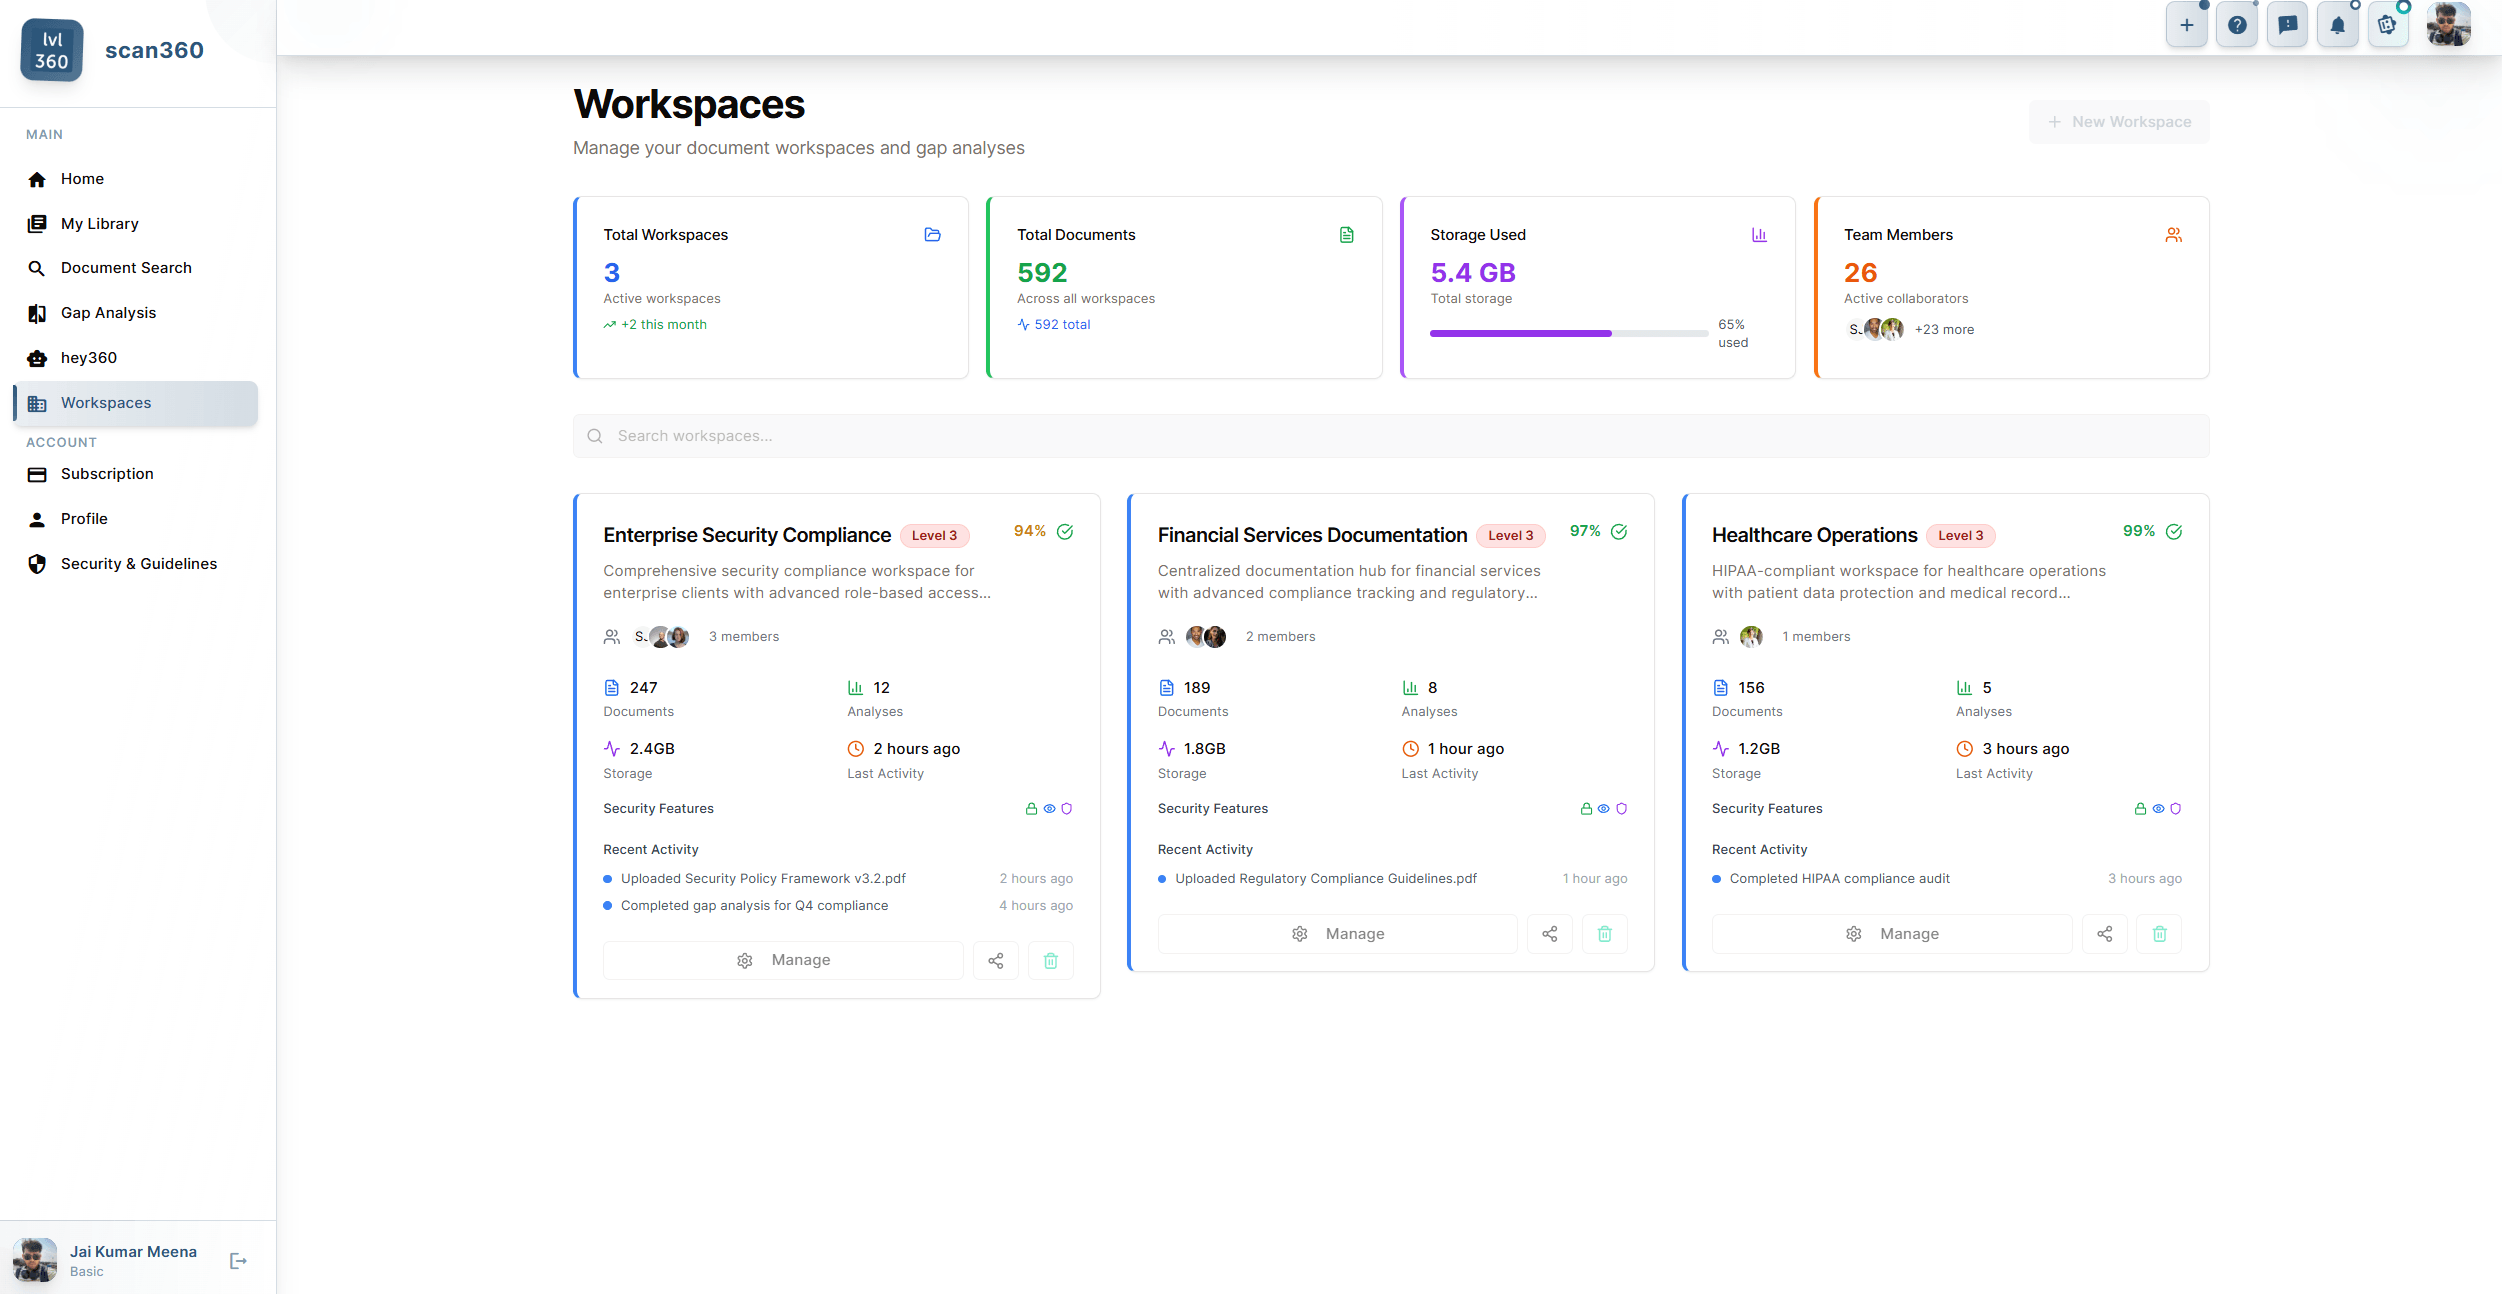
Task: Open Gap Analysis from the sidebar
Action: tap(107, 312)
